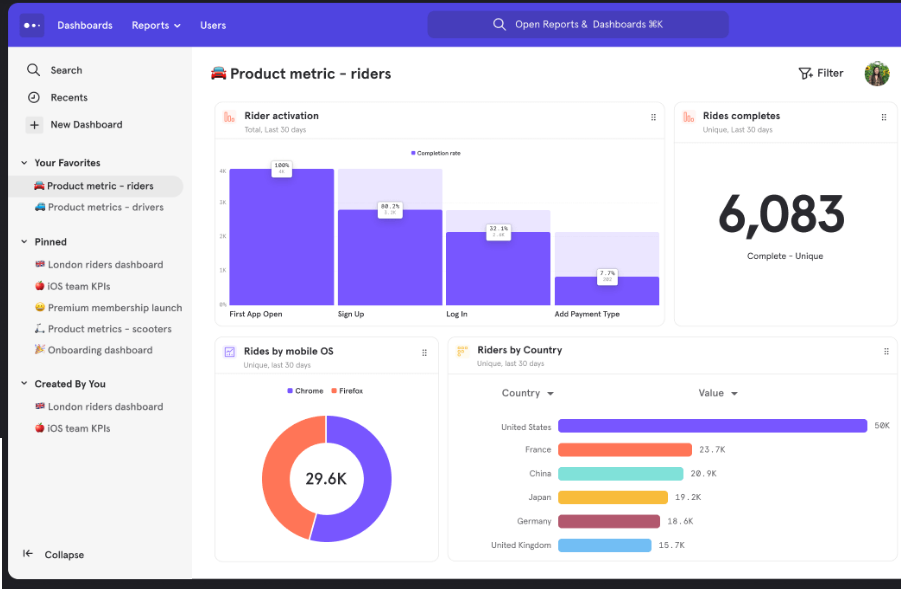Open the Dashboards menu item
This screenshot has width=901, height=590.
click(85, 25)
